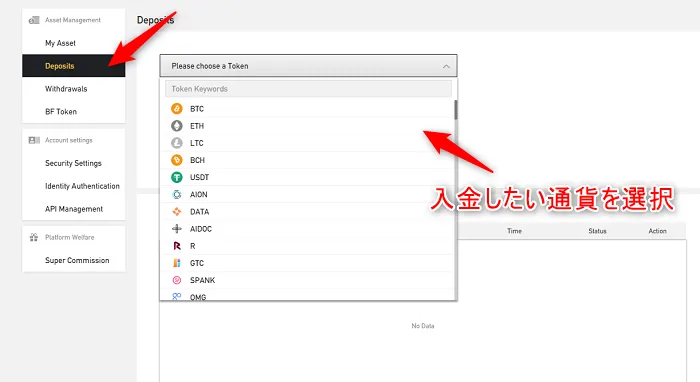
Task: Choose SPANK from the token list
Action: 308,280
